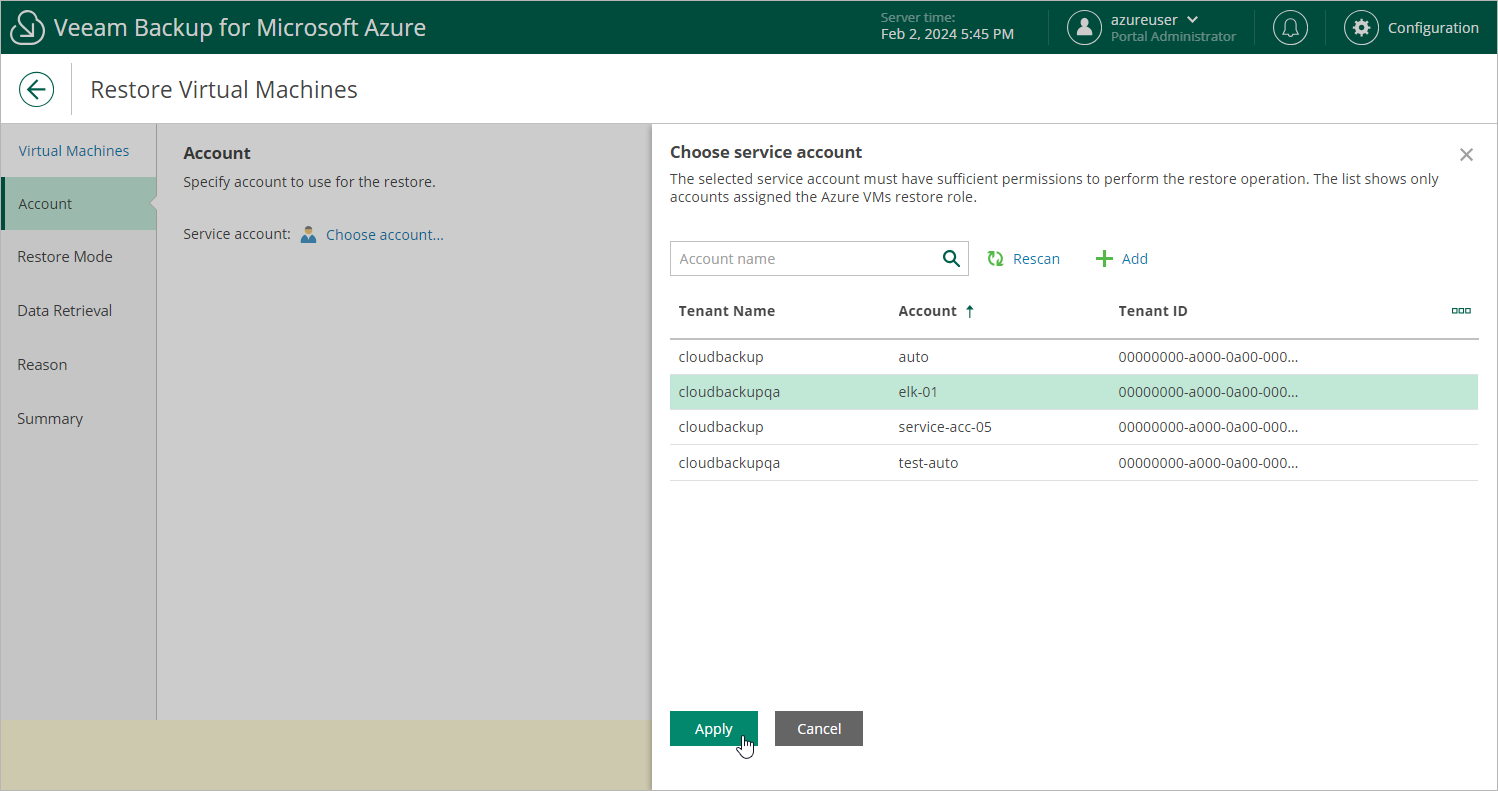This screenshot has width=1498, height=791.
Task: Click the Choose account link
Action: [x=384, y=235]
